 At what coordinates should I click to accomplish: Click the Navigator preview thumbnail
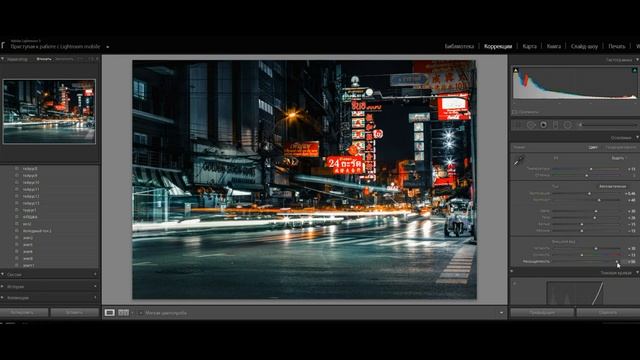(x=49, y=111)
